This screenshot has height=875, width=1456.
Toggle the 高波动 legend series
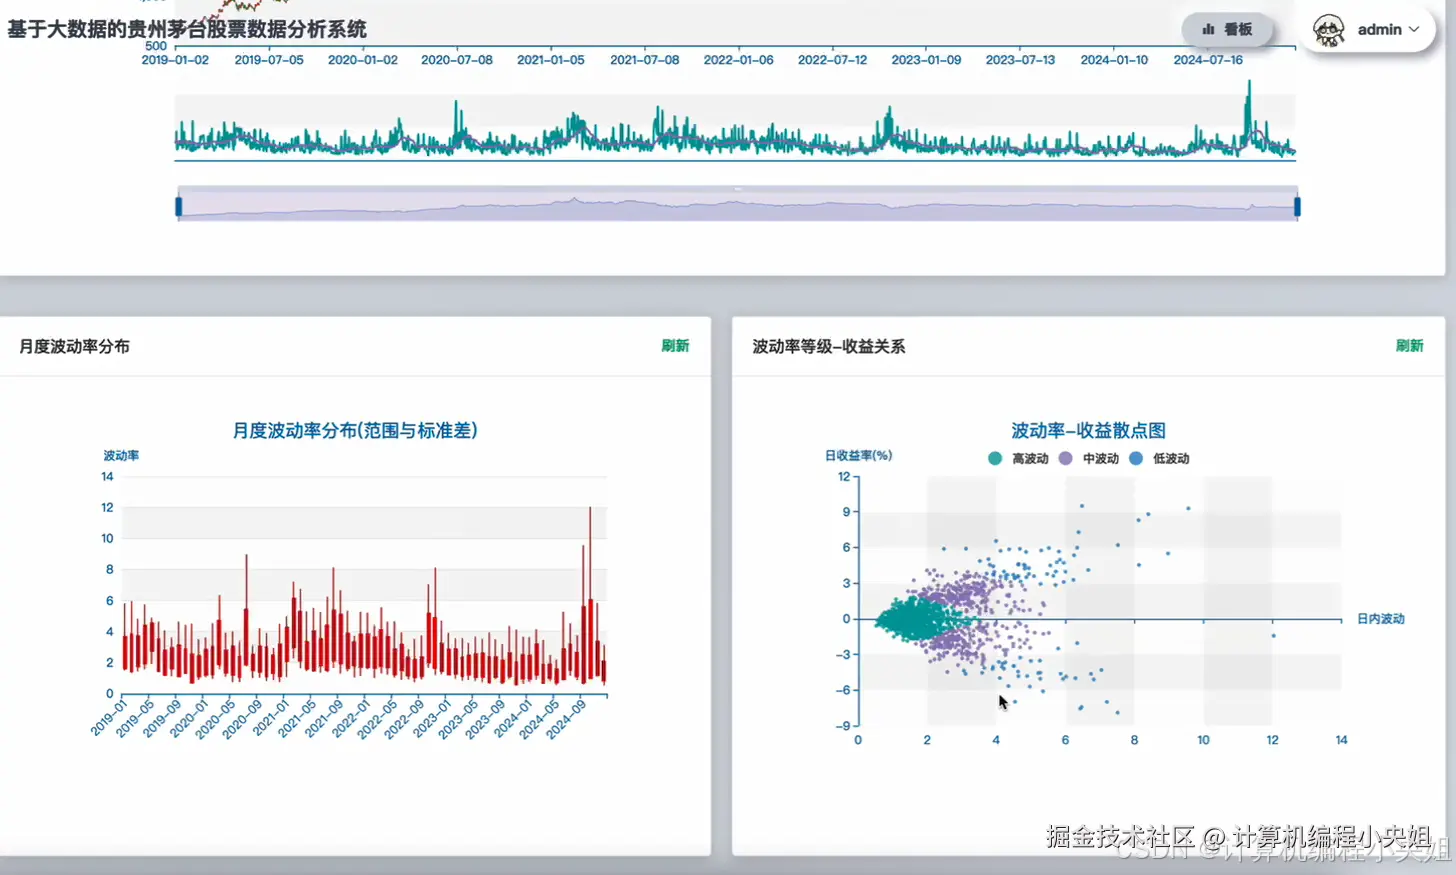(1018, 459)
